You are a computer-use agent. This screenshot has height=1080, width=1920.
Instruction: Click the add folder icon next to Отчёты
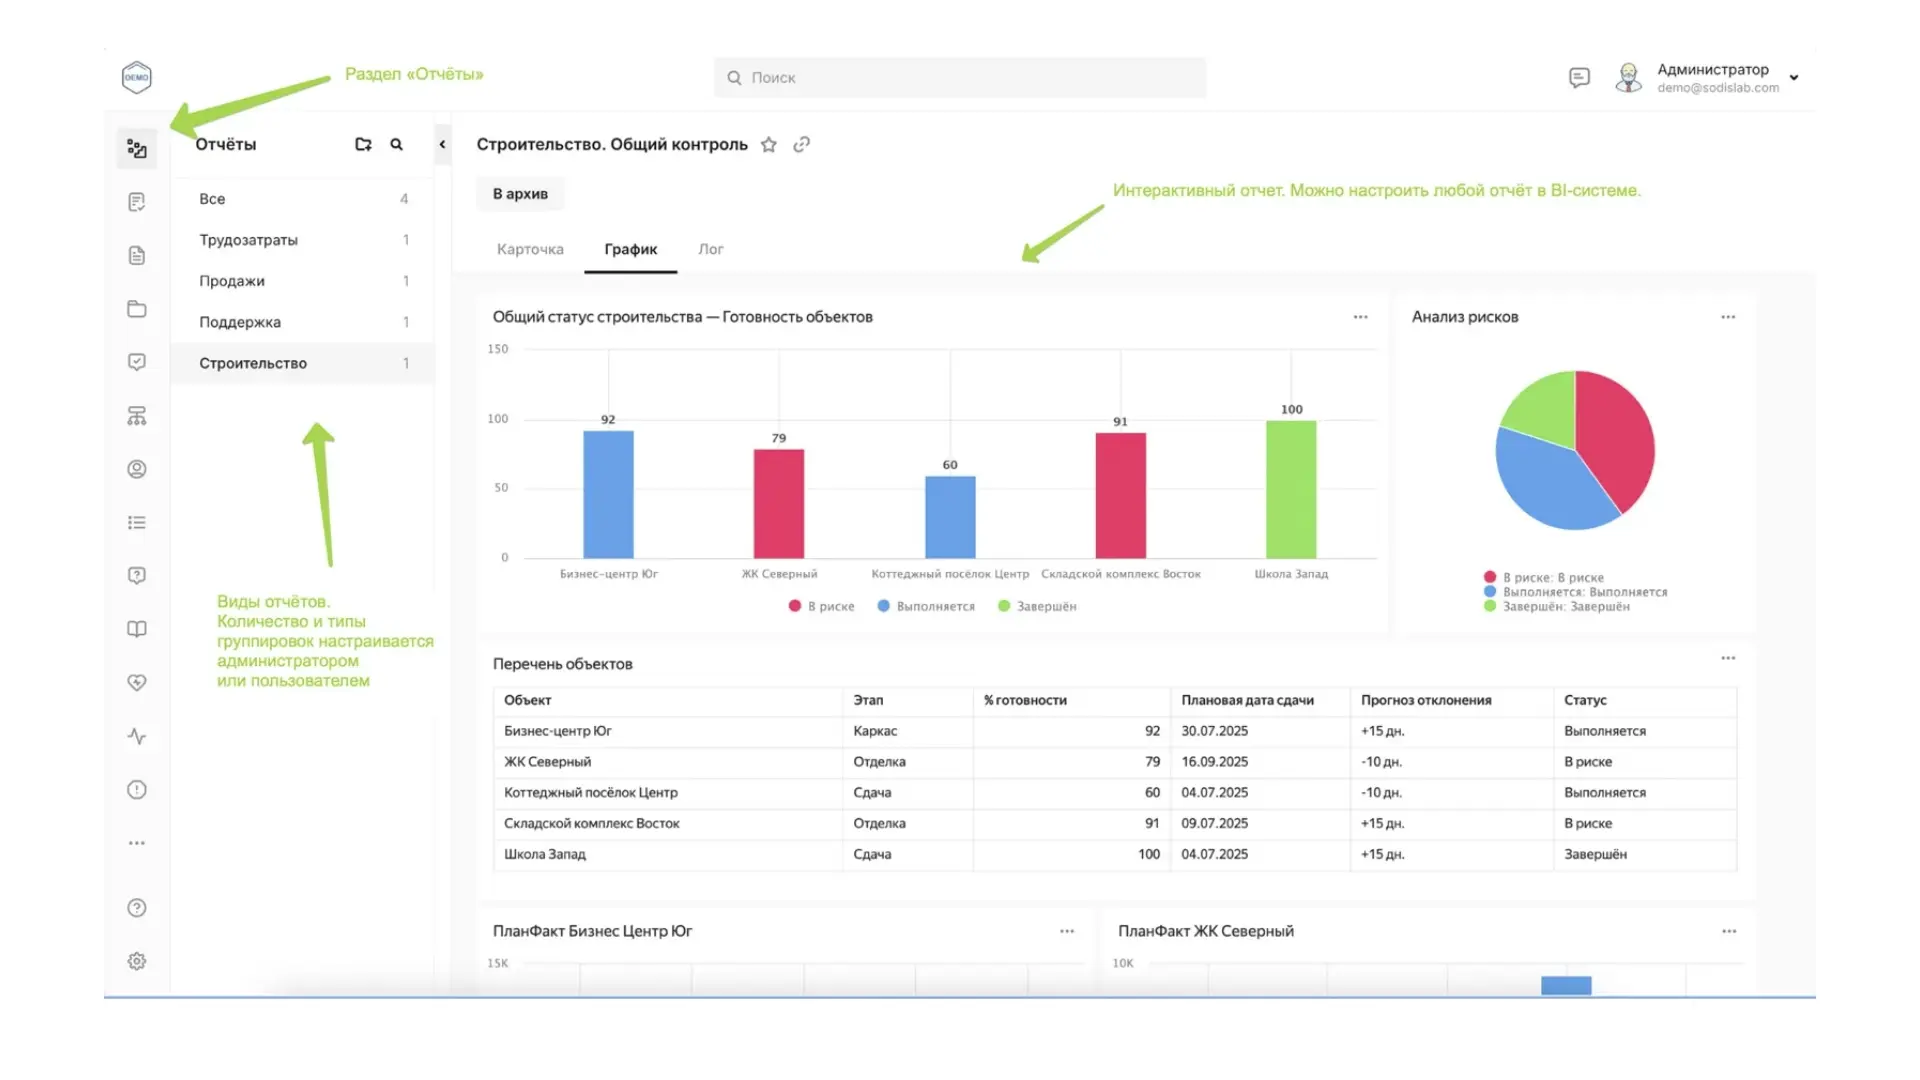[363, 144]
